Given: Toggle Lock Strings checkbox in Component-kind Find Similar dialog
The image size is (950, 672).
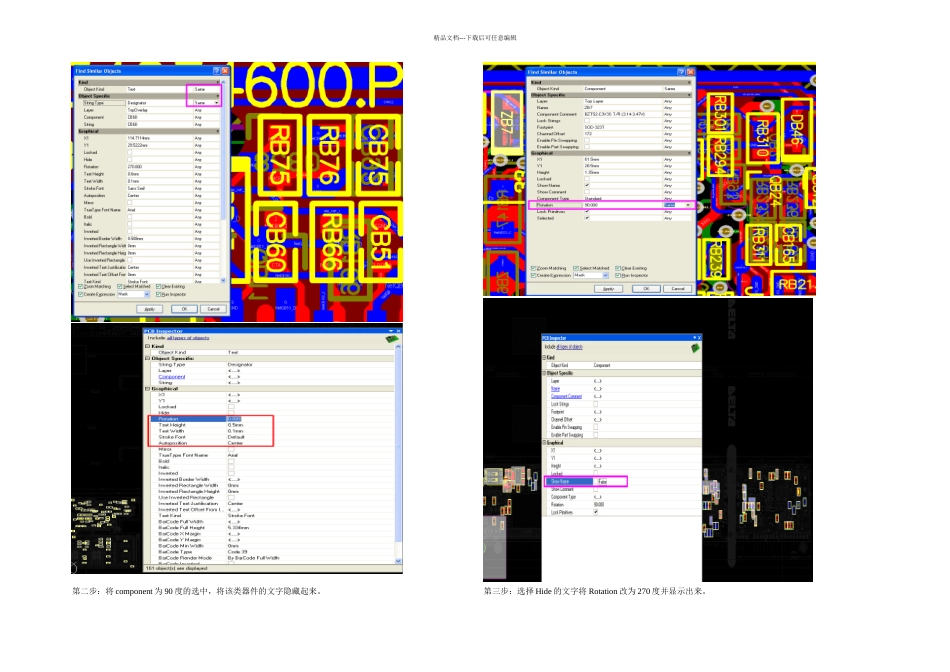Looking at the screenshot, I should pos(587,121).
